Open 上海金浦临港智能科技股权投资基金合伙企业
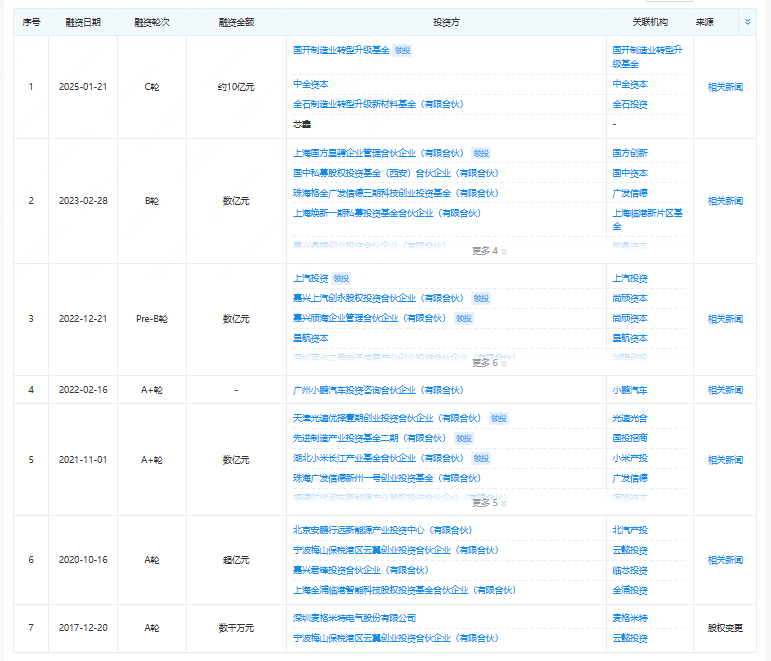This screenshot has height=661, width=771. coord(404,590)
